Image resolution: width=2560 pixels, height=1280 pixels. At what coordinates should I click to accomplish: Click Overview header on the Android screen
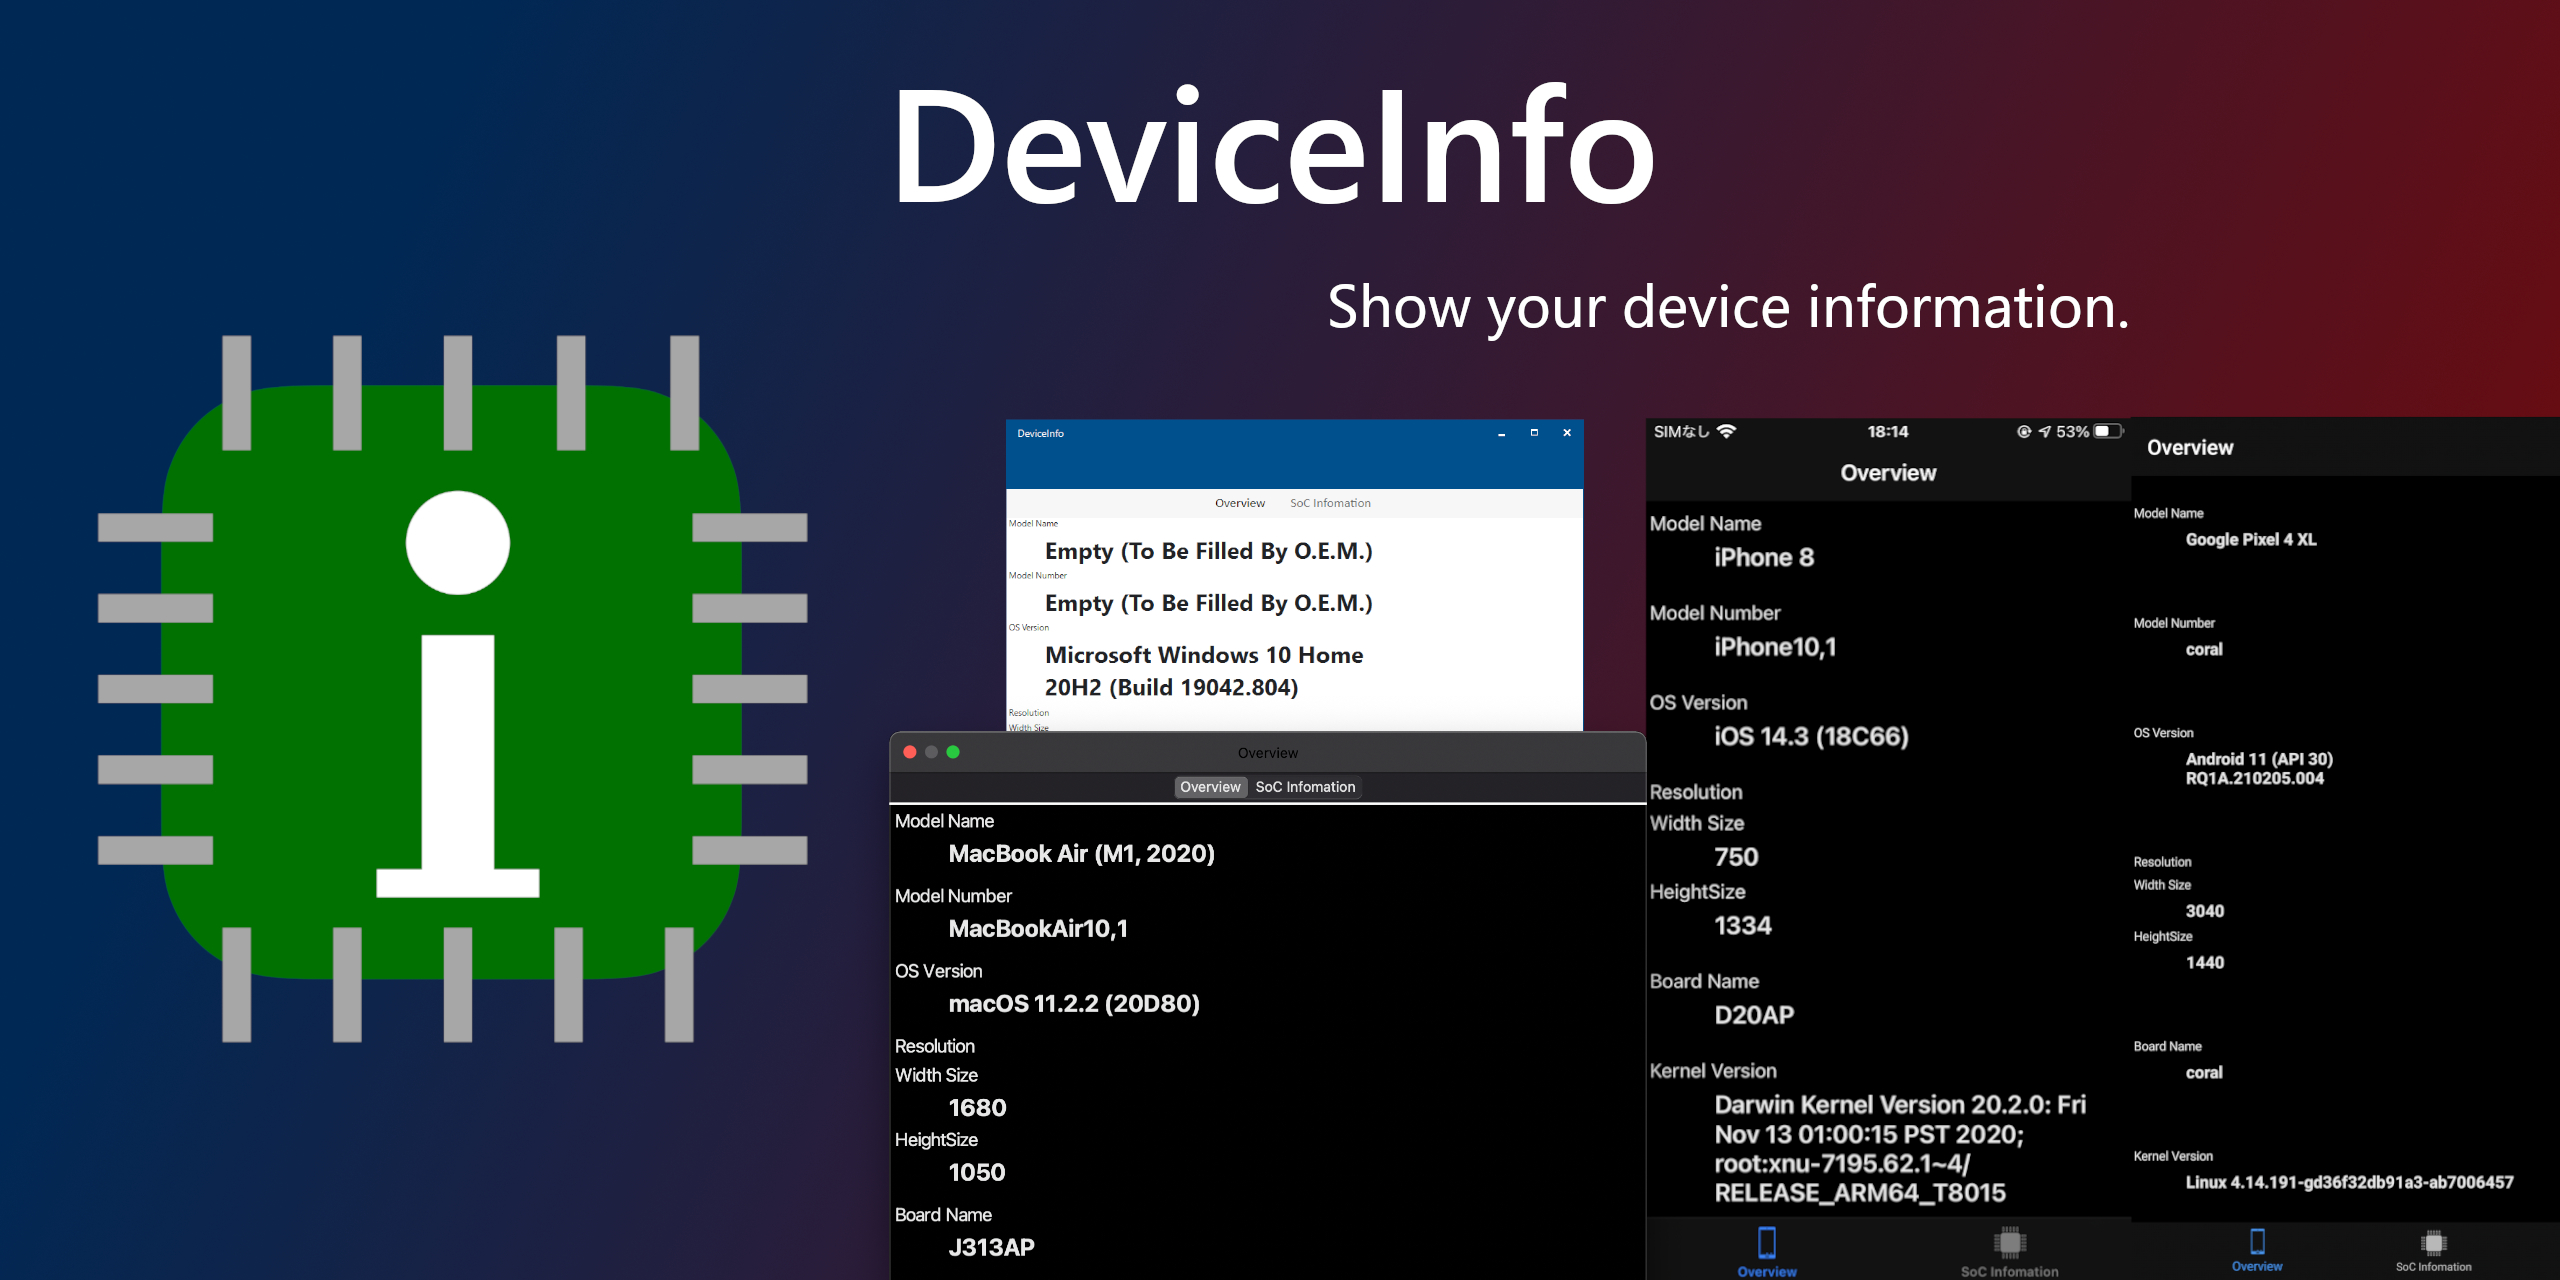click(x=2190, y=448)
